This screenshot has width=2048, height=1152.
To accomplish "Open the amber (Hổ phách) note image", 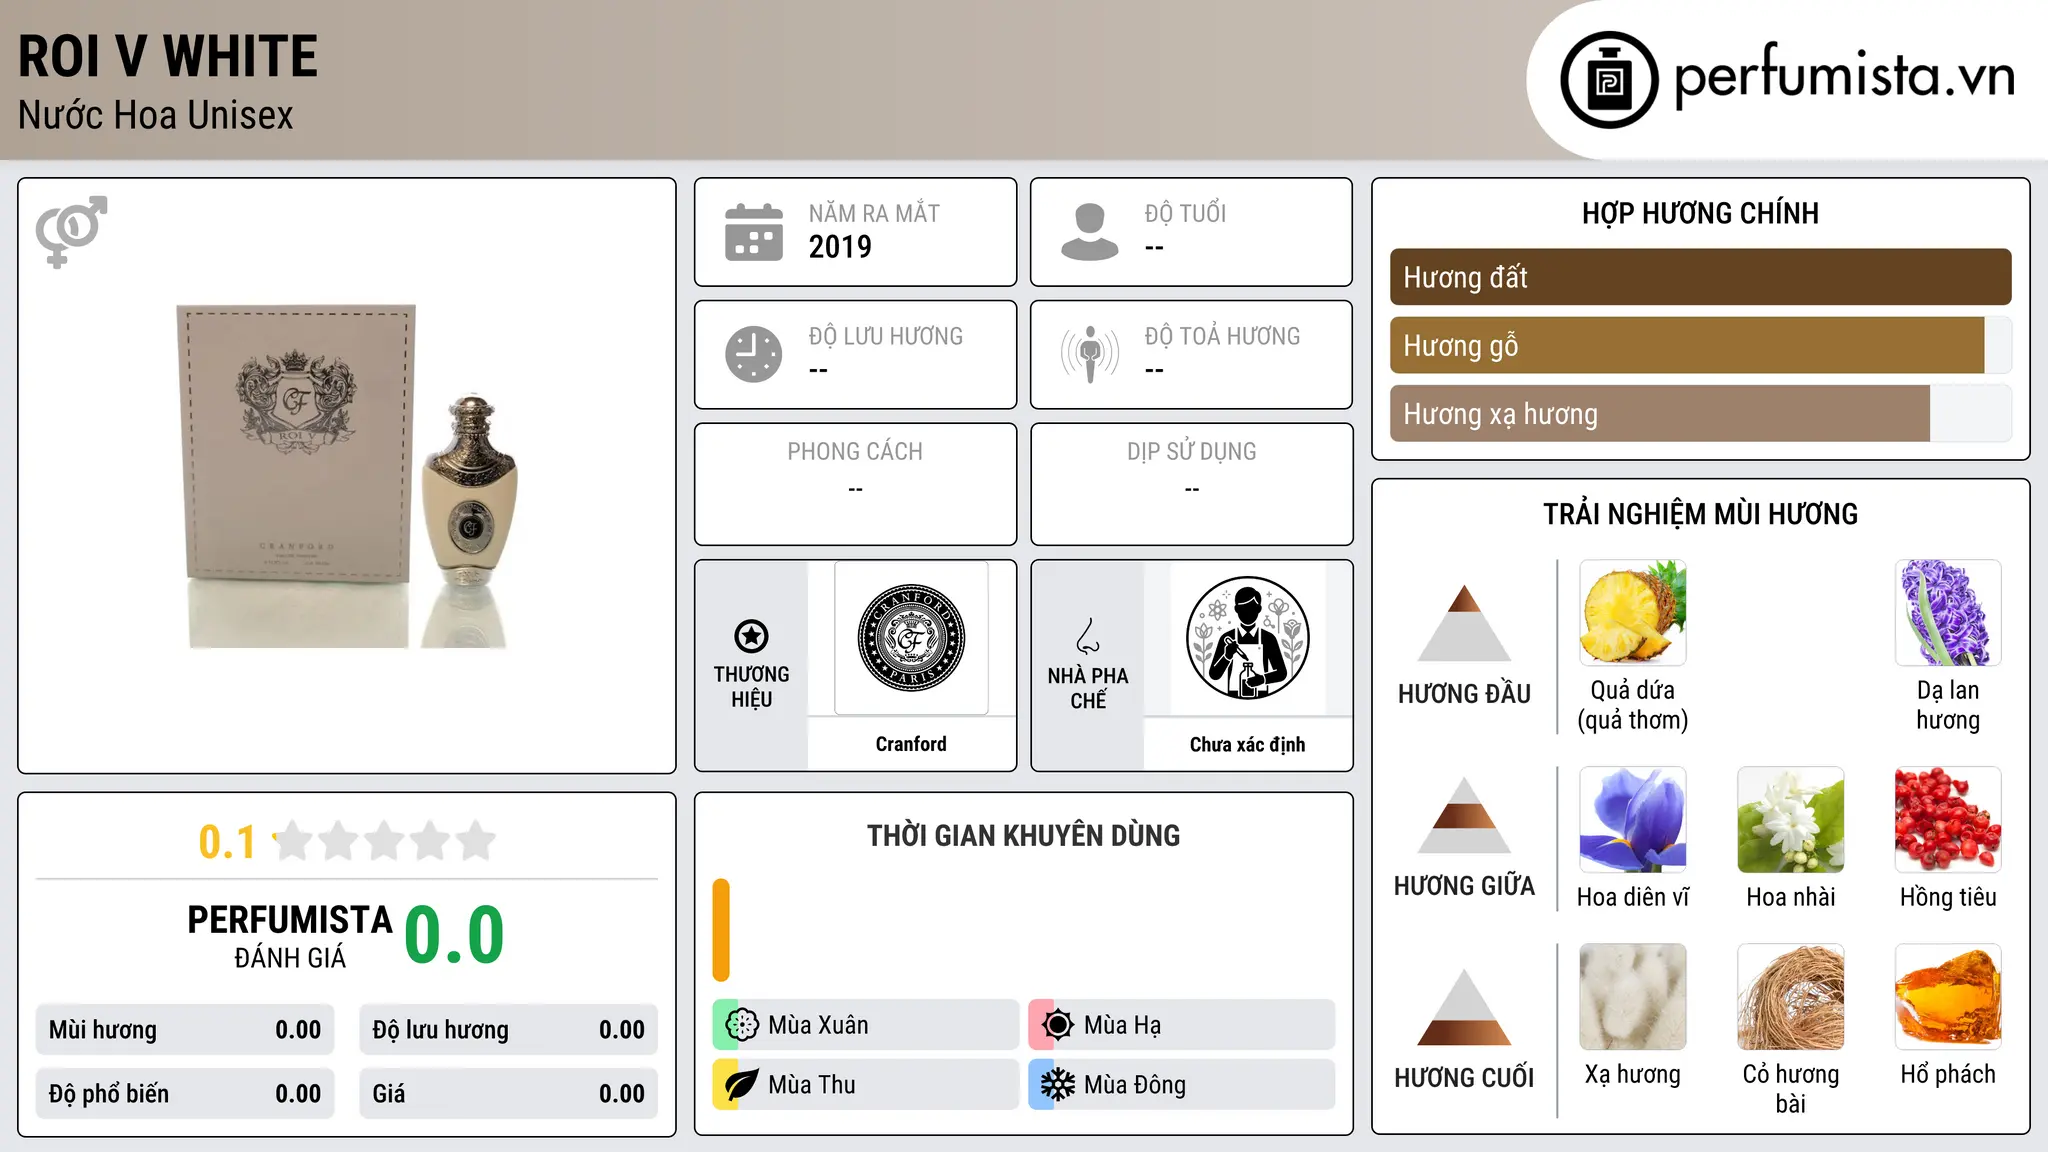I will [x=1948, y=997].
